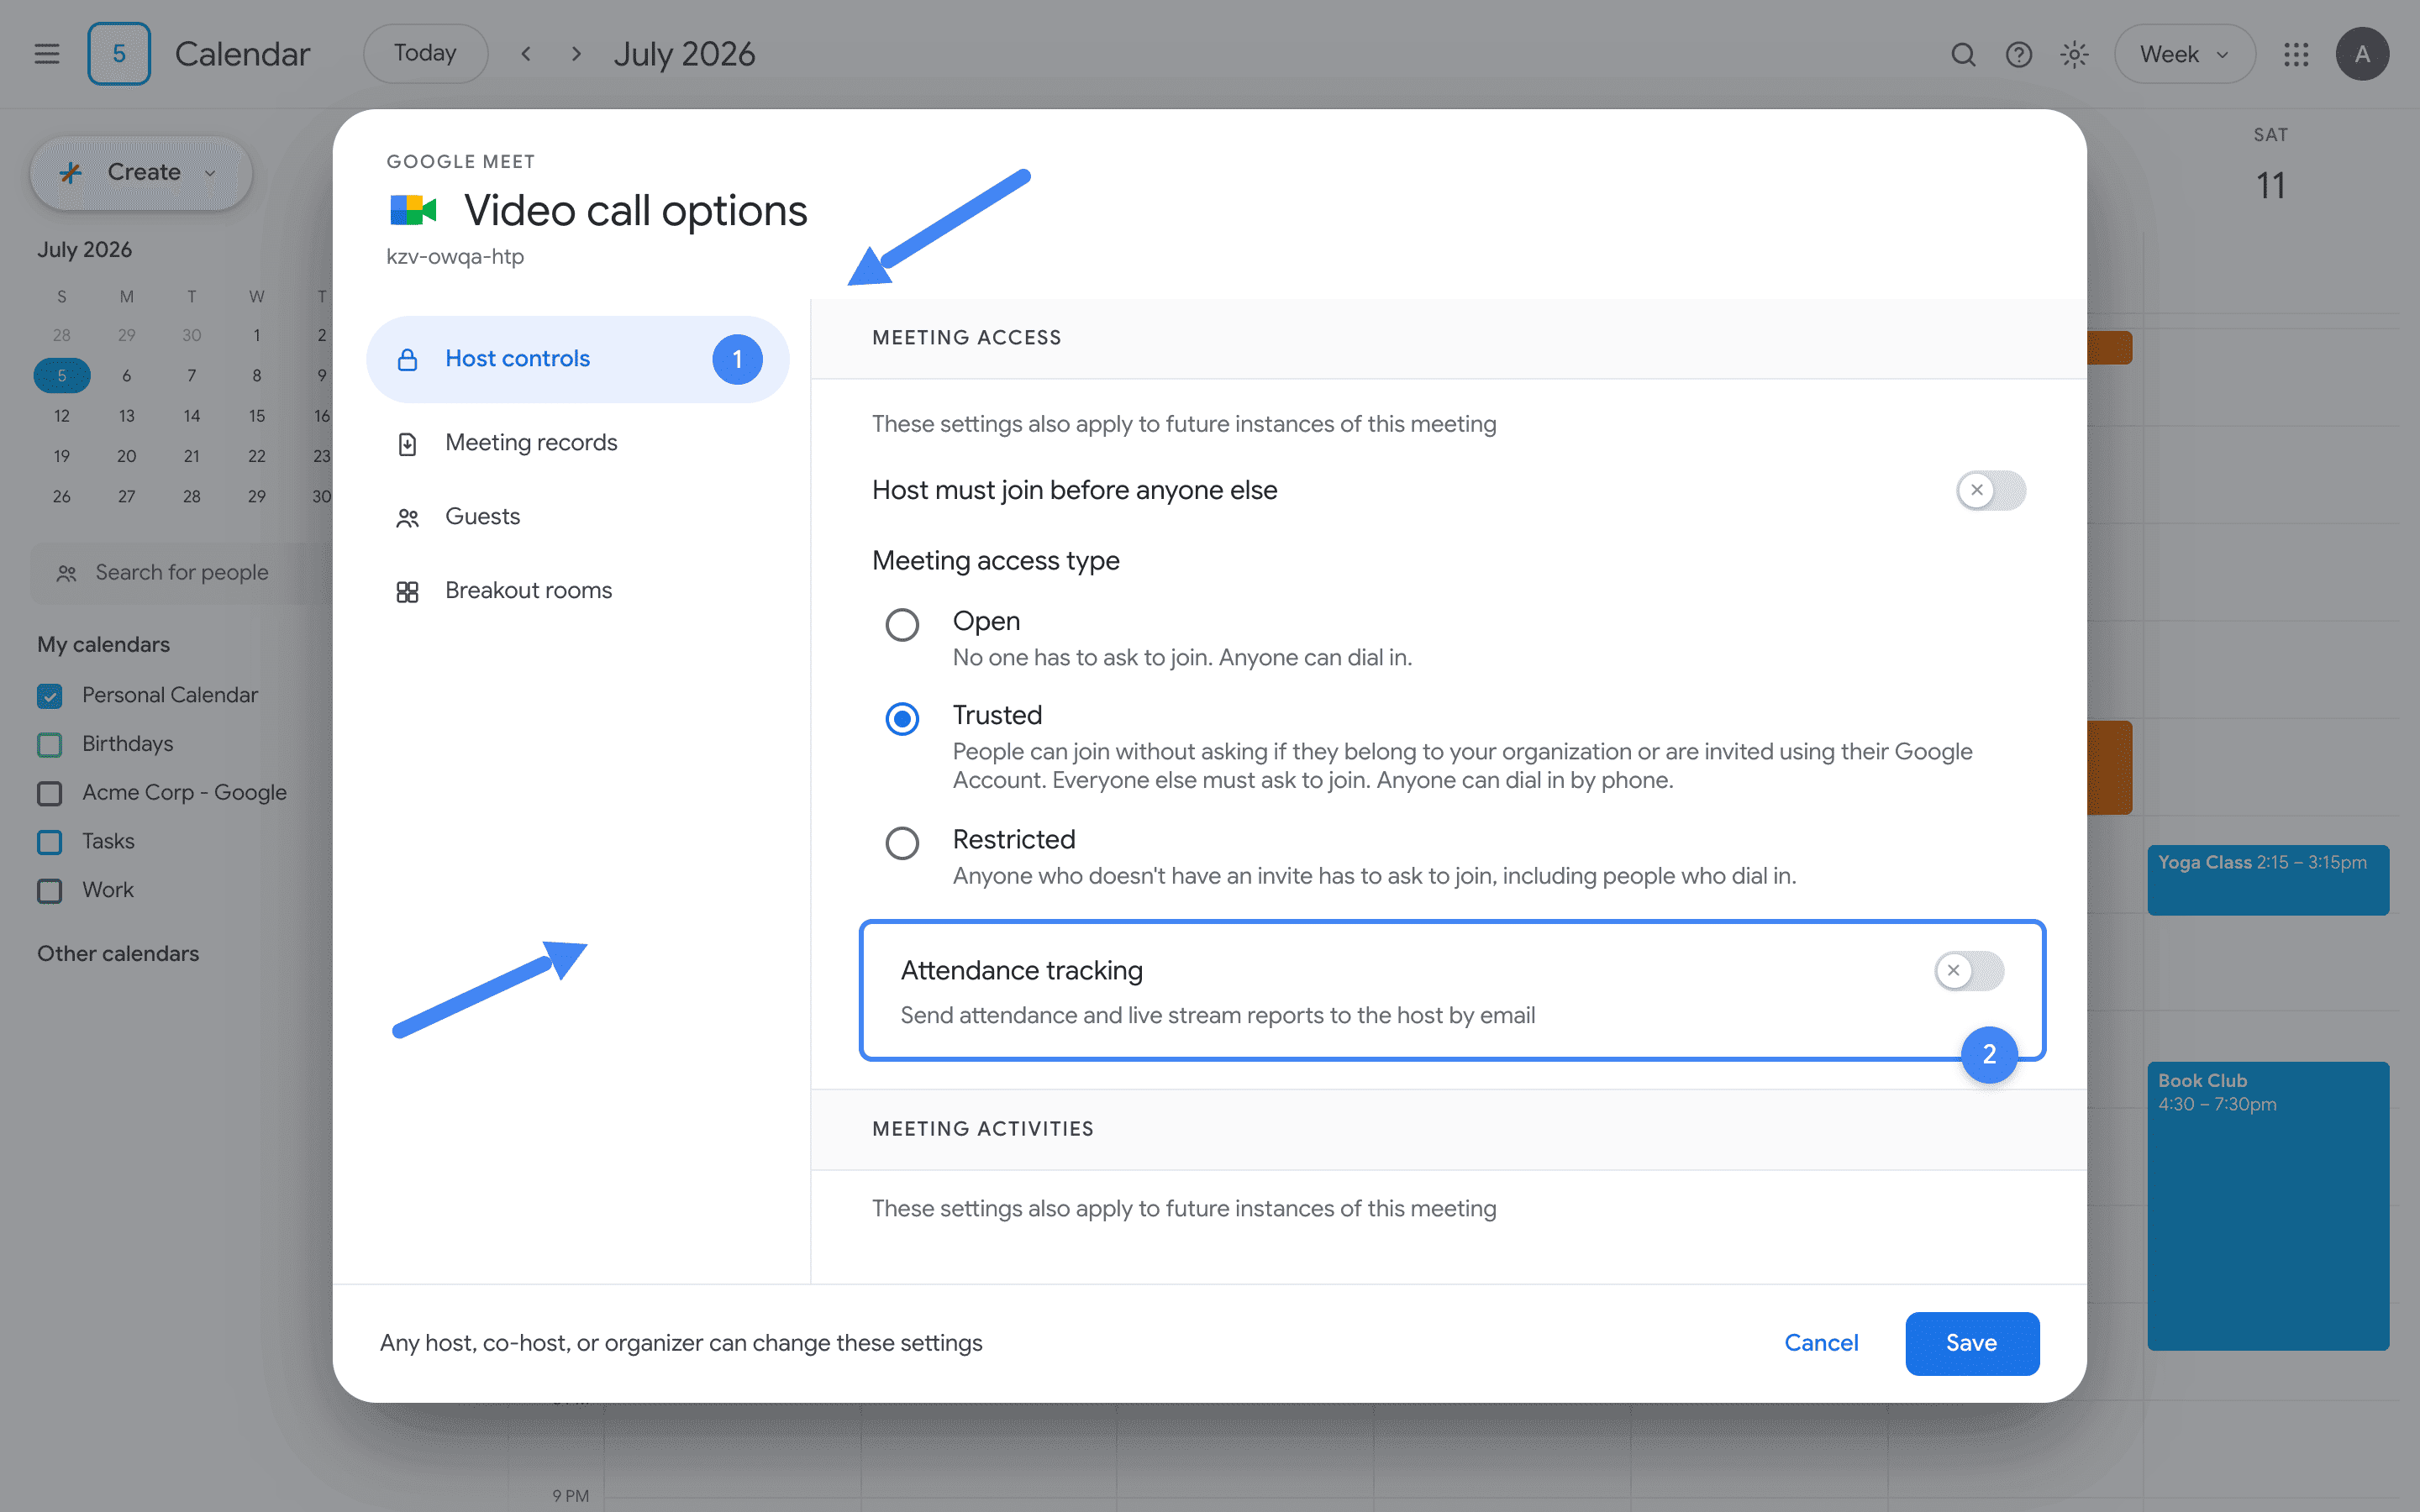Click the colorful plus icon on Create
2420x1512 pixels.
click(70, 172)
